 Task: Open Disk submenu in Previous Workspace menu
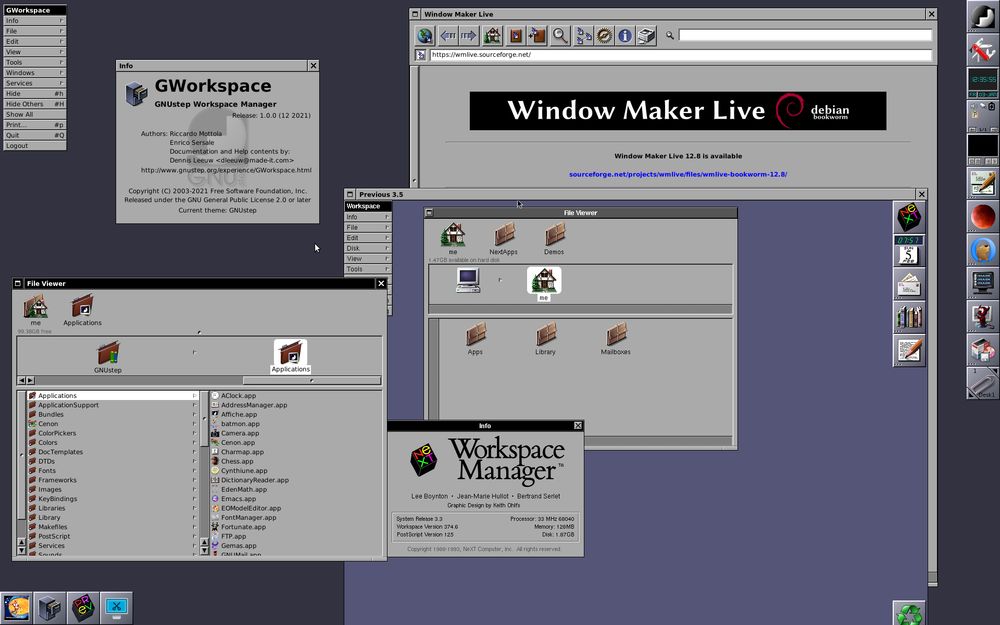(368, 248)
